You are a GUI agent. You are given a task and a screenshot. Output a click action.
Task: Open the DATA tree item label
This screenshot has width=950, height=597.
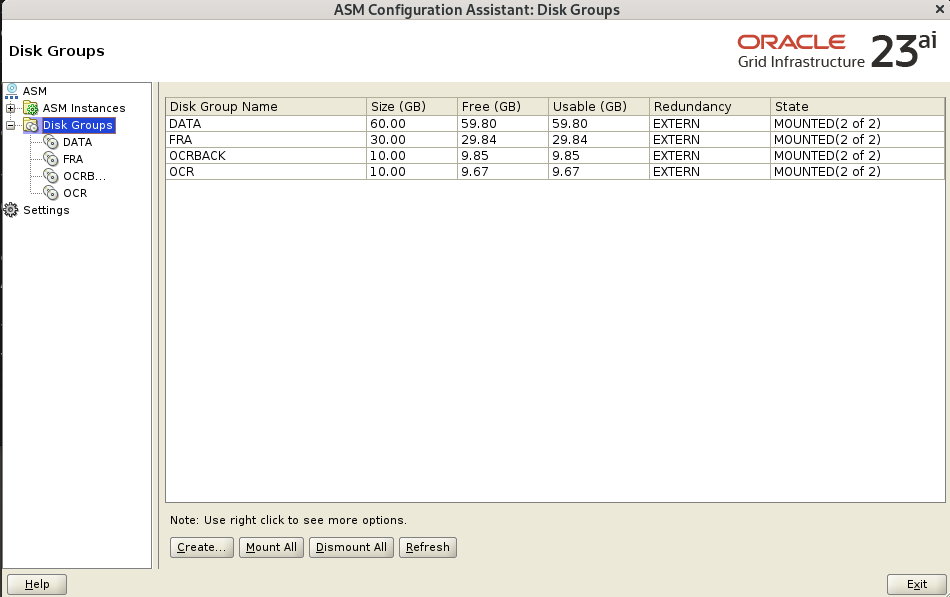point(78,142)
